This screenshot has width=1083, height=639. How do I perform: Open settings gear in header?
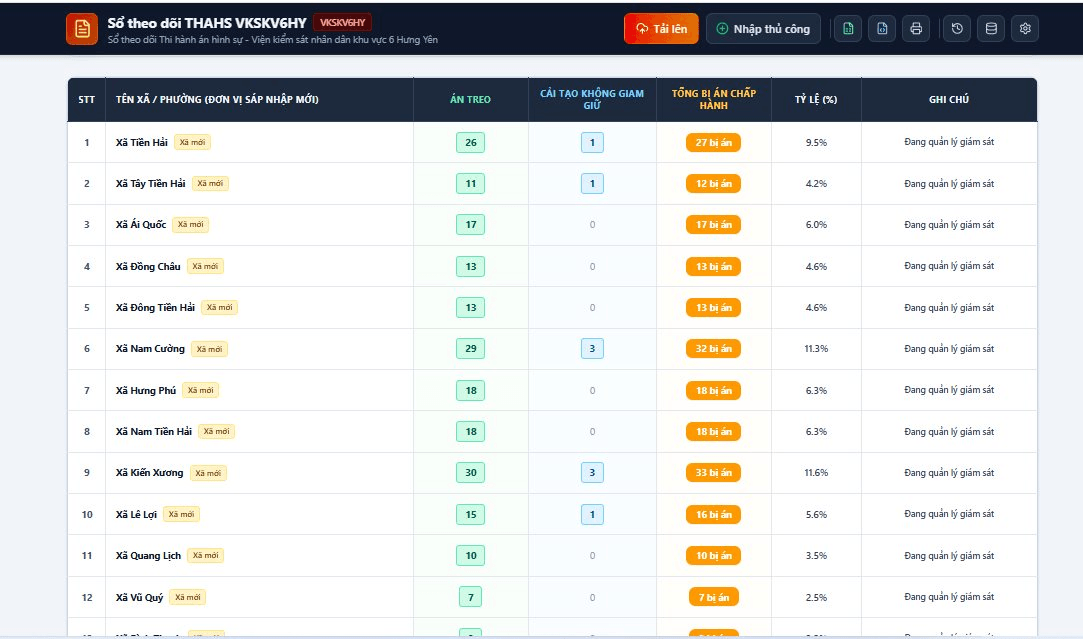click(1025, 28)
